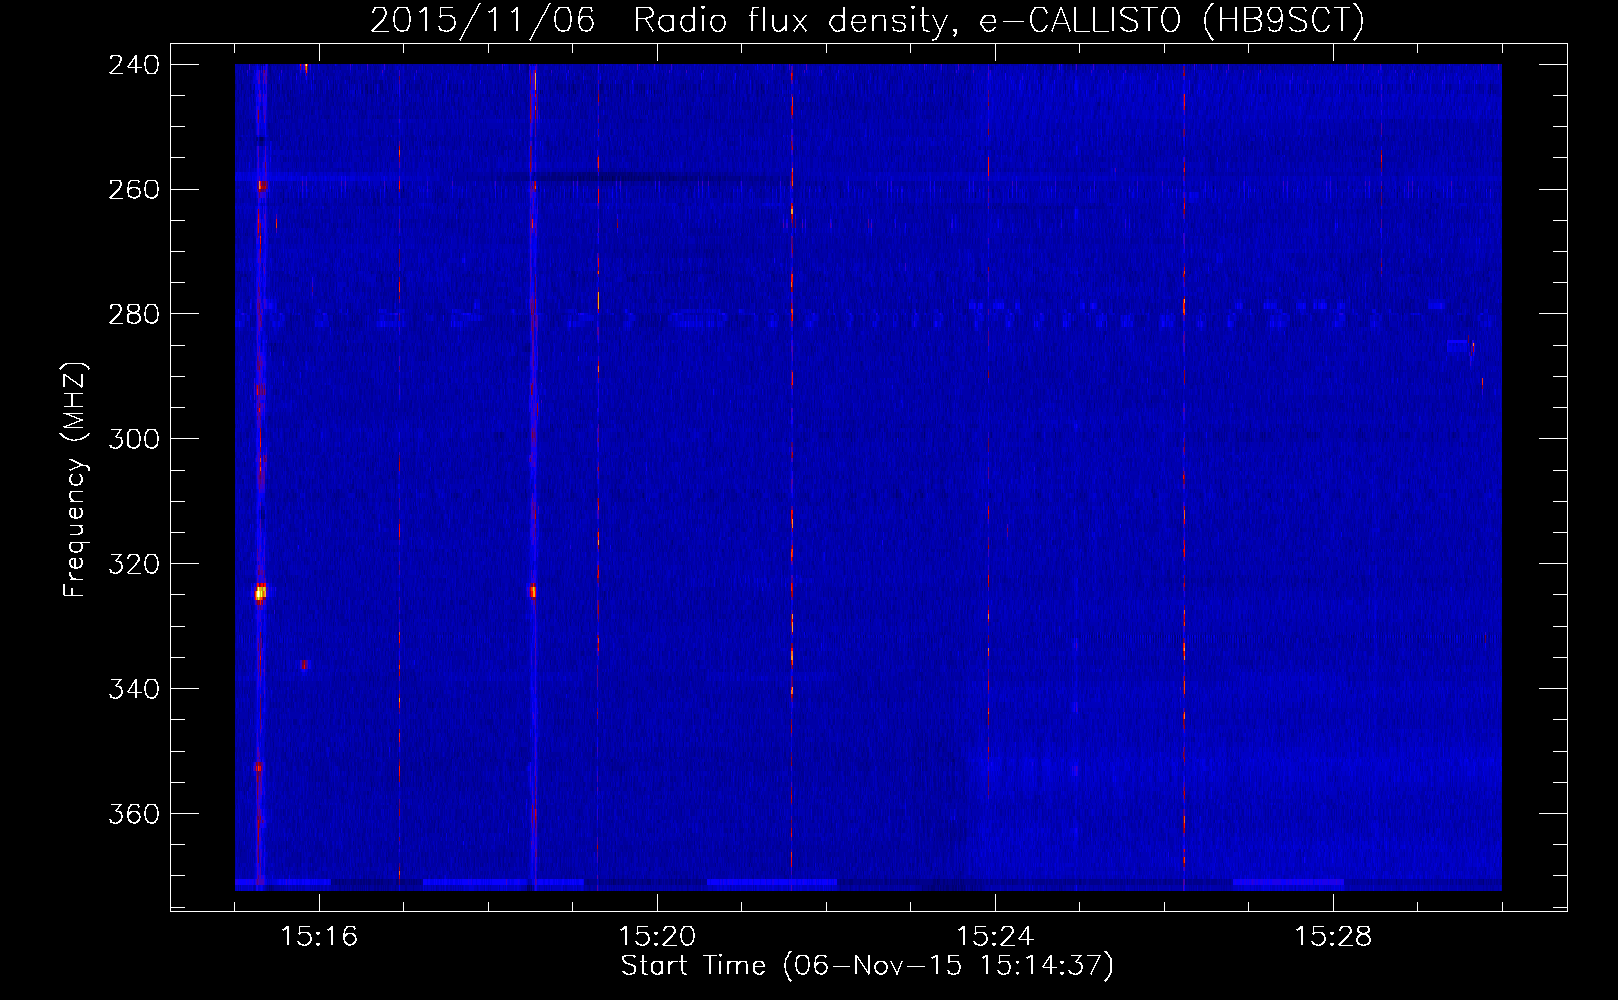This screenshot has width=1618, height=1000.
Task: Click the 360 frequency tick label
Action: [134, 815]
